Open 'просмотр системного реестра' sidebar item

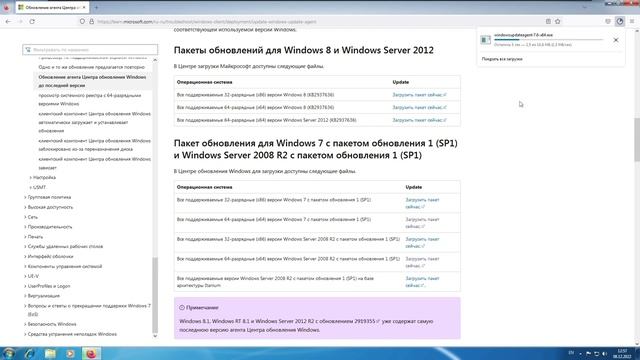[x=90, y=100]
